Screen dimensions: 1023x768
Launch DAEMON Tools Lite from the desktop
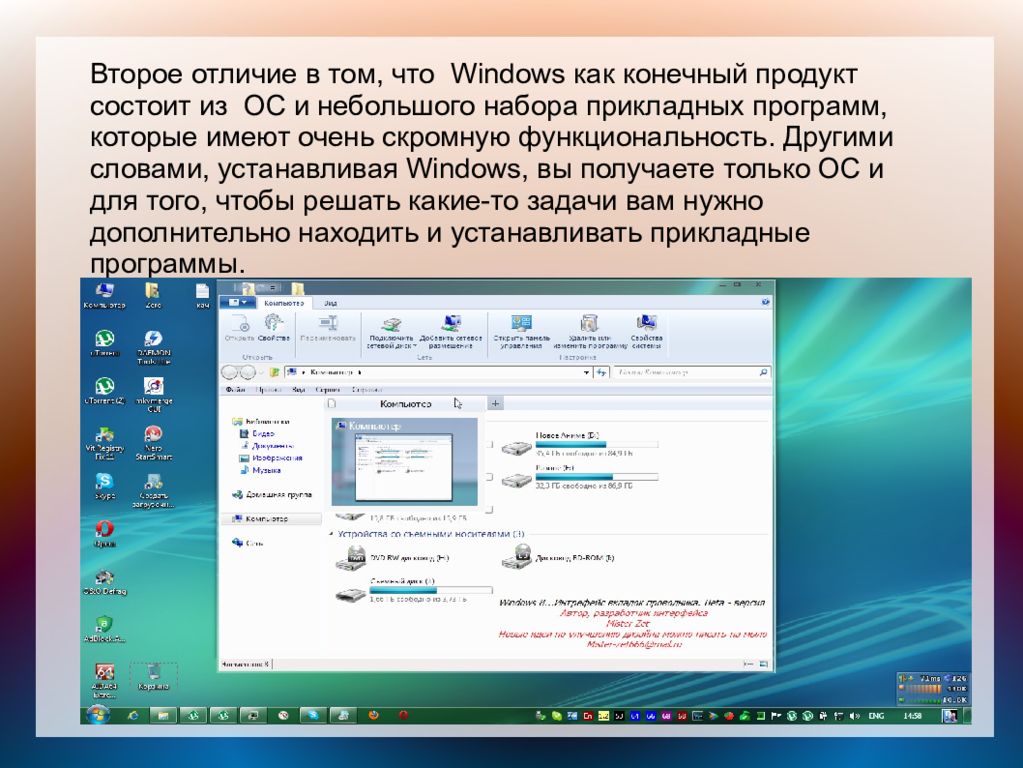click(153, 348)
